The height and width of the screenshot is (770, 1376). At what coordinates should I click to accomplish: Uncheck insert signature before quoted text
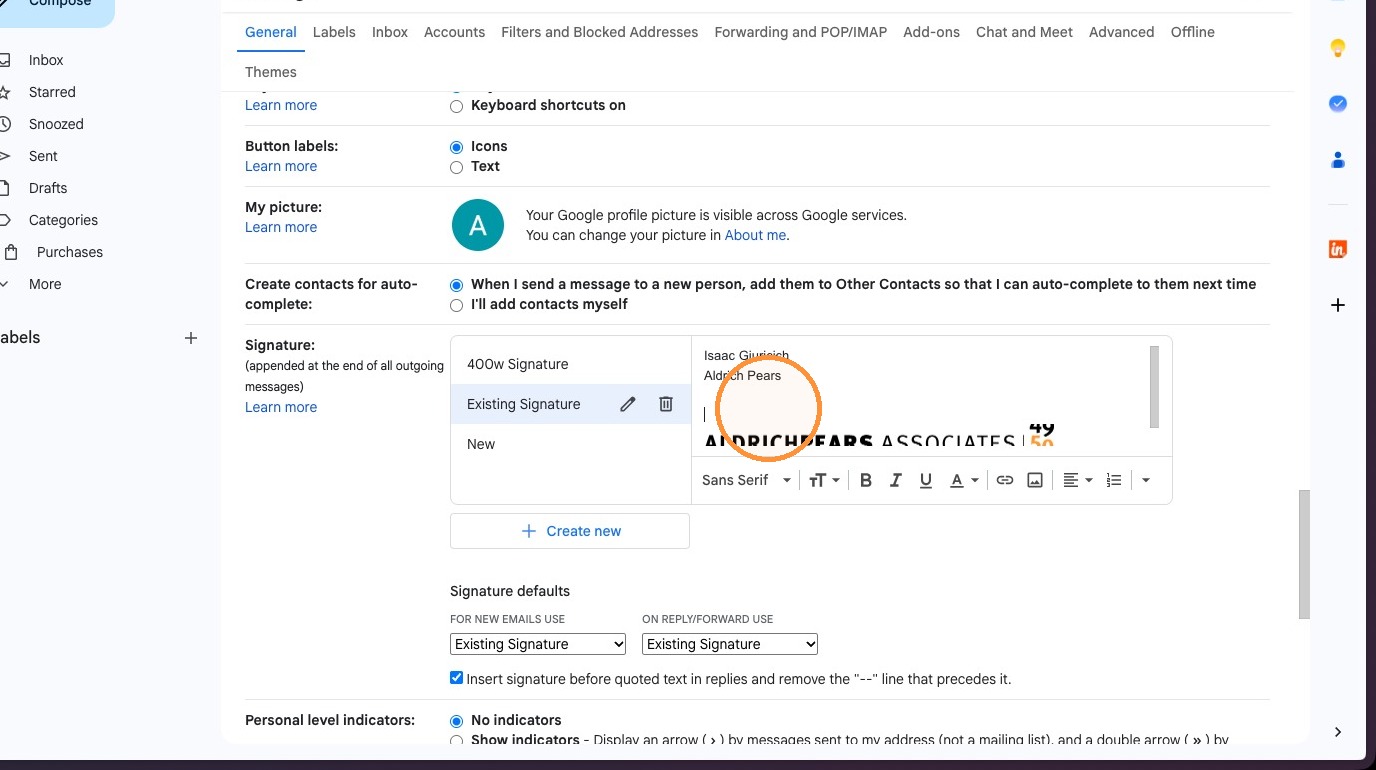point(457,678)
